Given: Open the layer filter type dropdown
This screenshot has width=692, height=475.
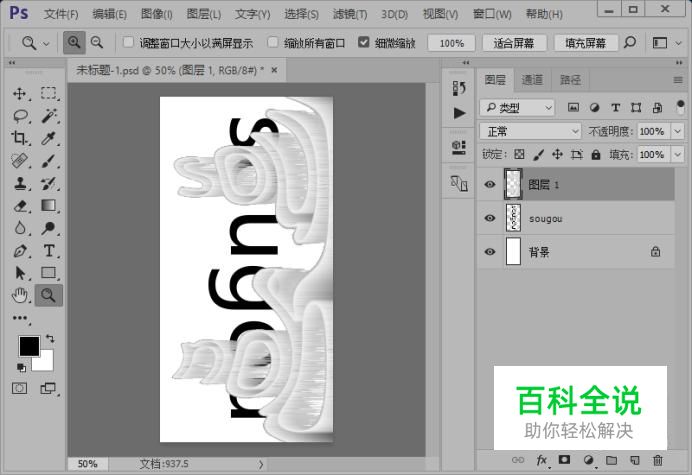Looking at the screenshot, I should click(517, 107).
